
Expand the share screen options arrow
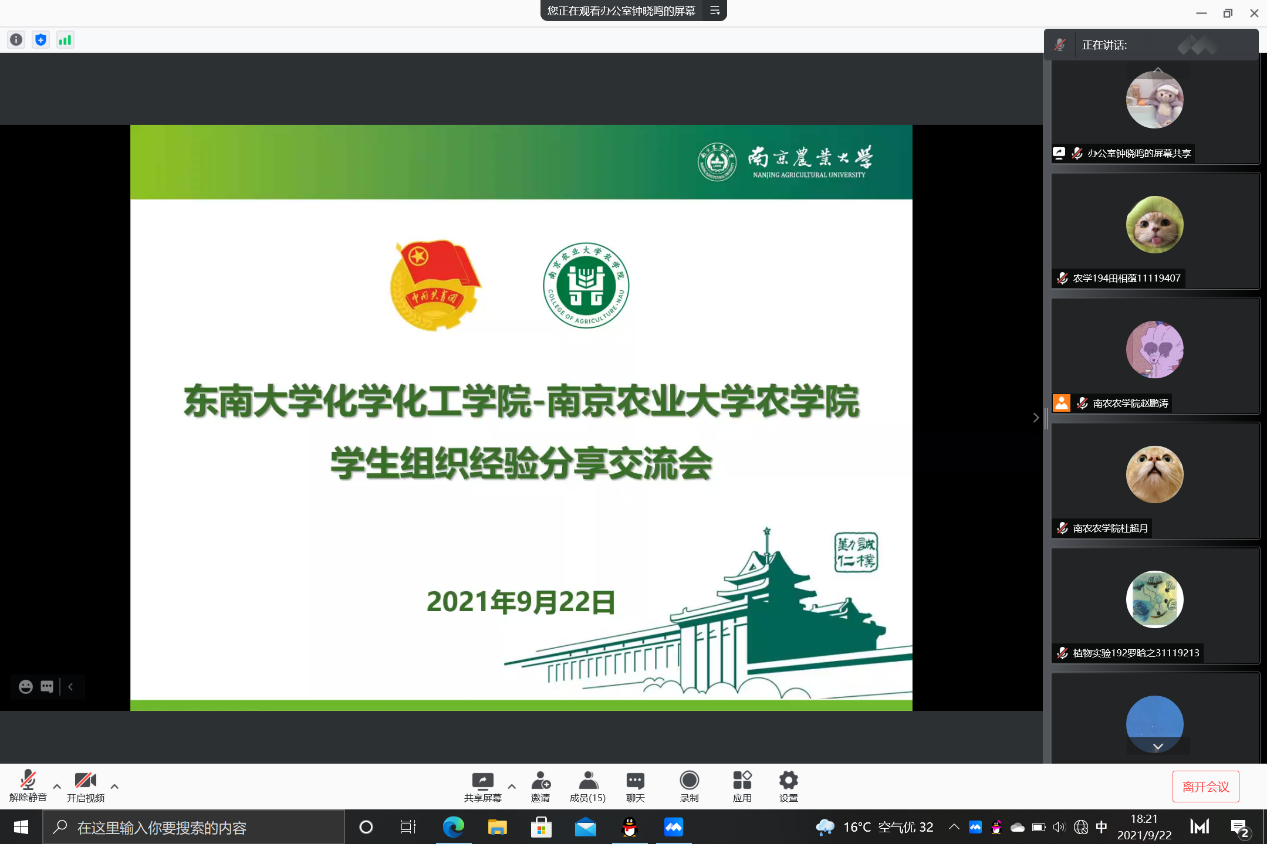[x=512, y=786]
